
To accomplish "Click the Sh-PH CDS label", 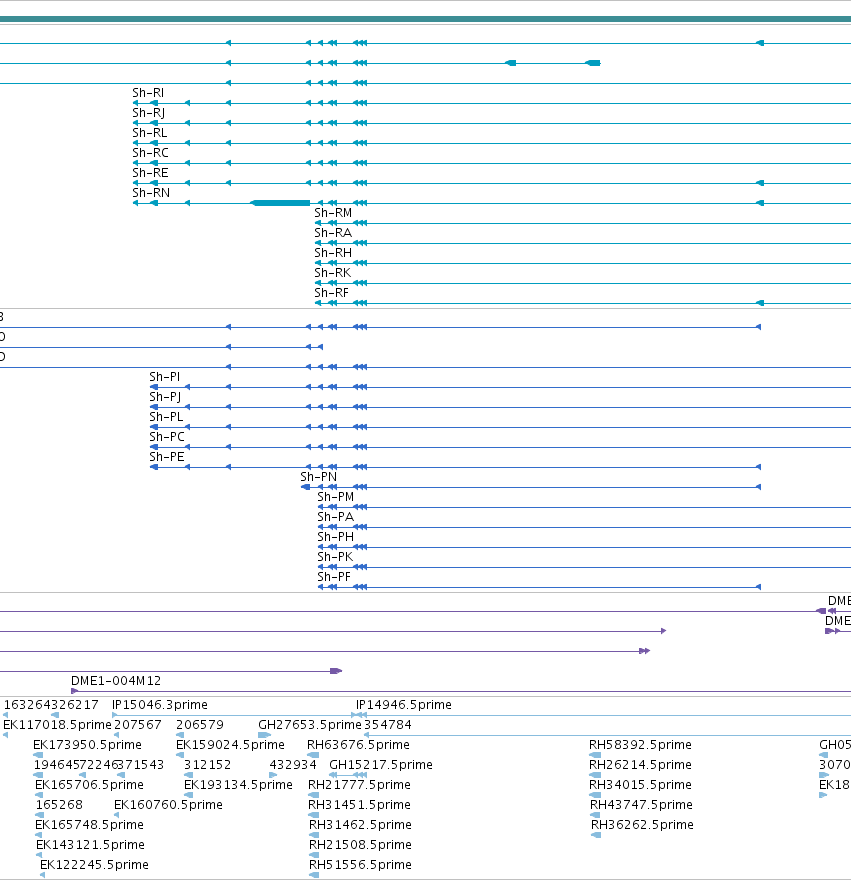I will [x=336, y=537].
